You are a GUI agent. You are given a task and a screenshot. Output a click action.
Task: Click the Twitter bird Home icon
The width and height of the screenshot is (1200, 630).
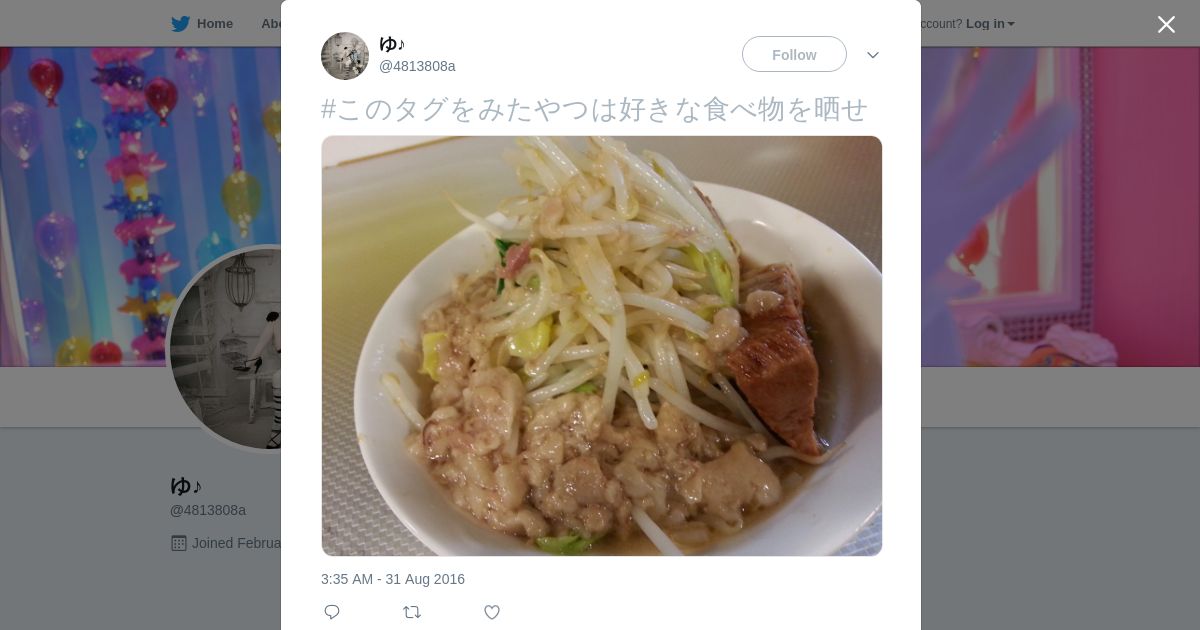pyautogui.click(x=180, y=24)
